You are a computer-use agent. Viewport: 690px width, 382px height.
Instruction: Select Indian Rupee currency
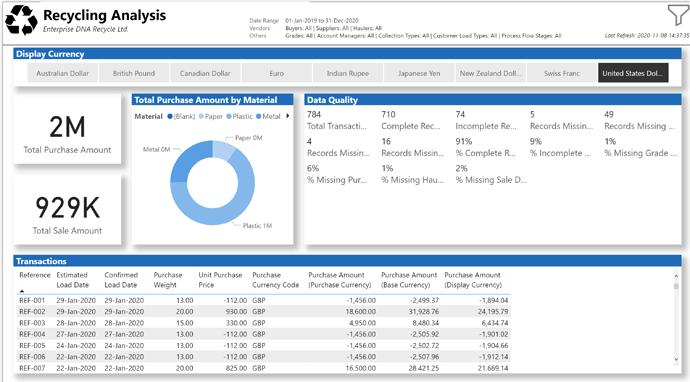coord(348,73)
